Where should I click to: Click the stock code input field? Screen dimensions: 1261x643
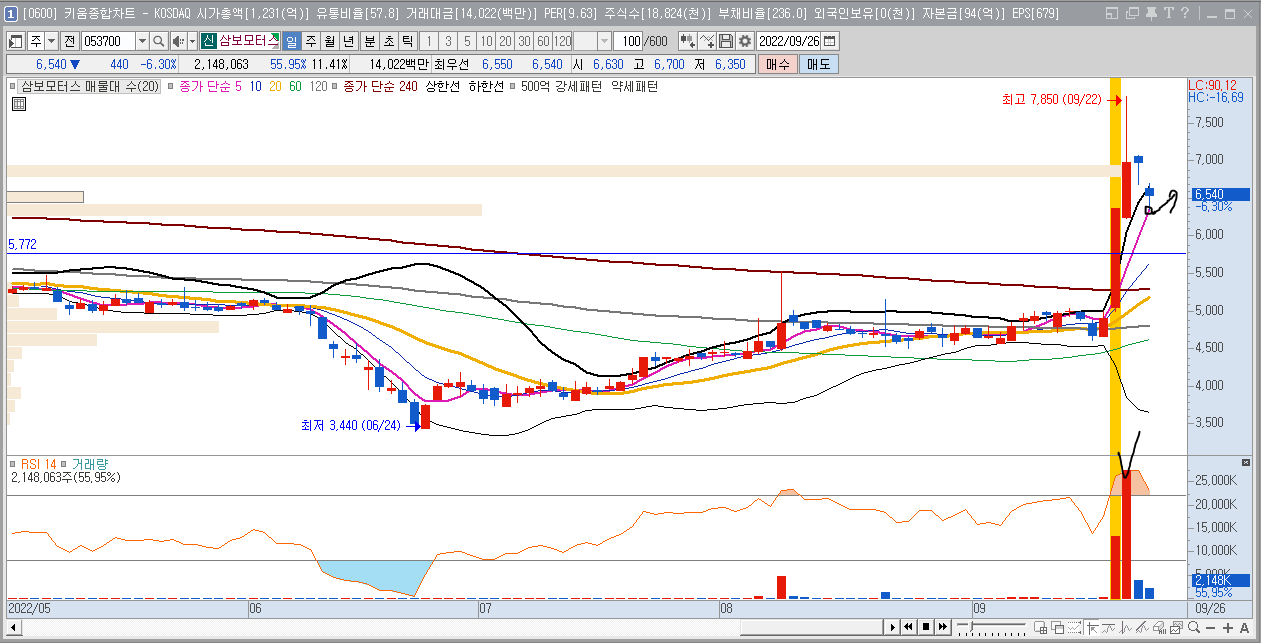(x=108, y=41)
